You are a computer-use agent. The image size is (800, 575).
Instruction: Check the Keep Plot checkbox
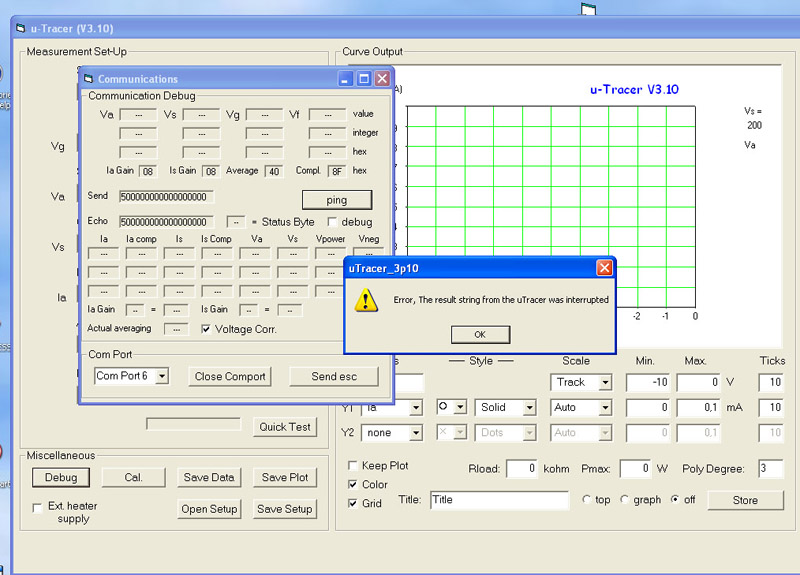[352, 466]
